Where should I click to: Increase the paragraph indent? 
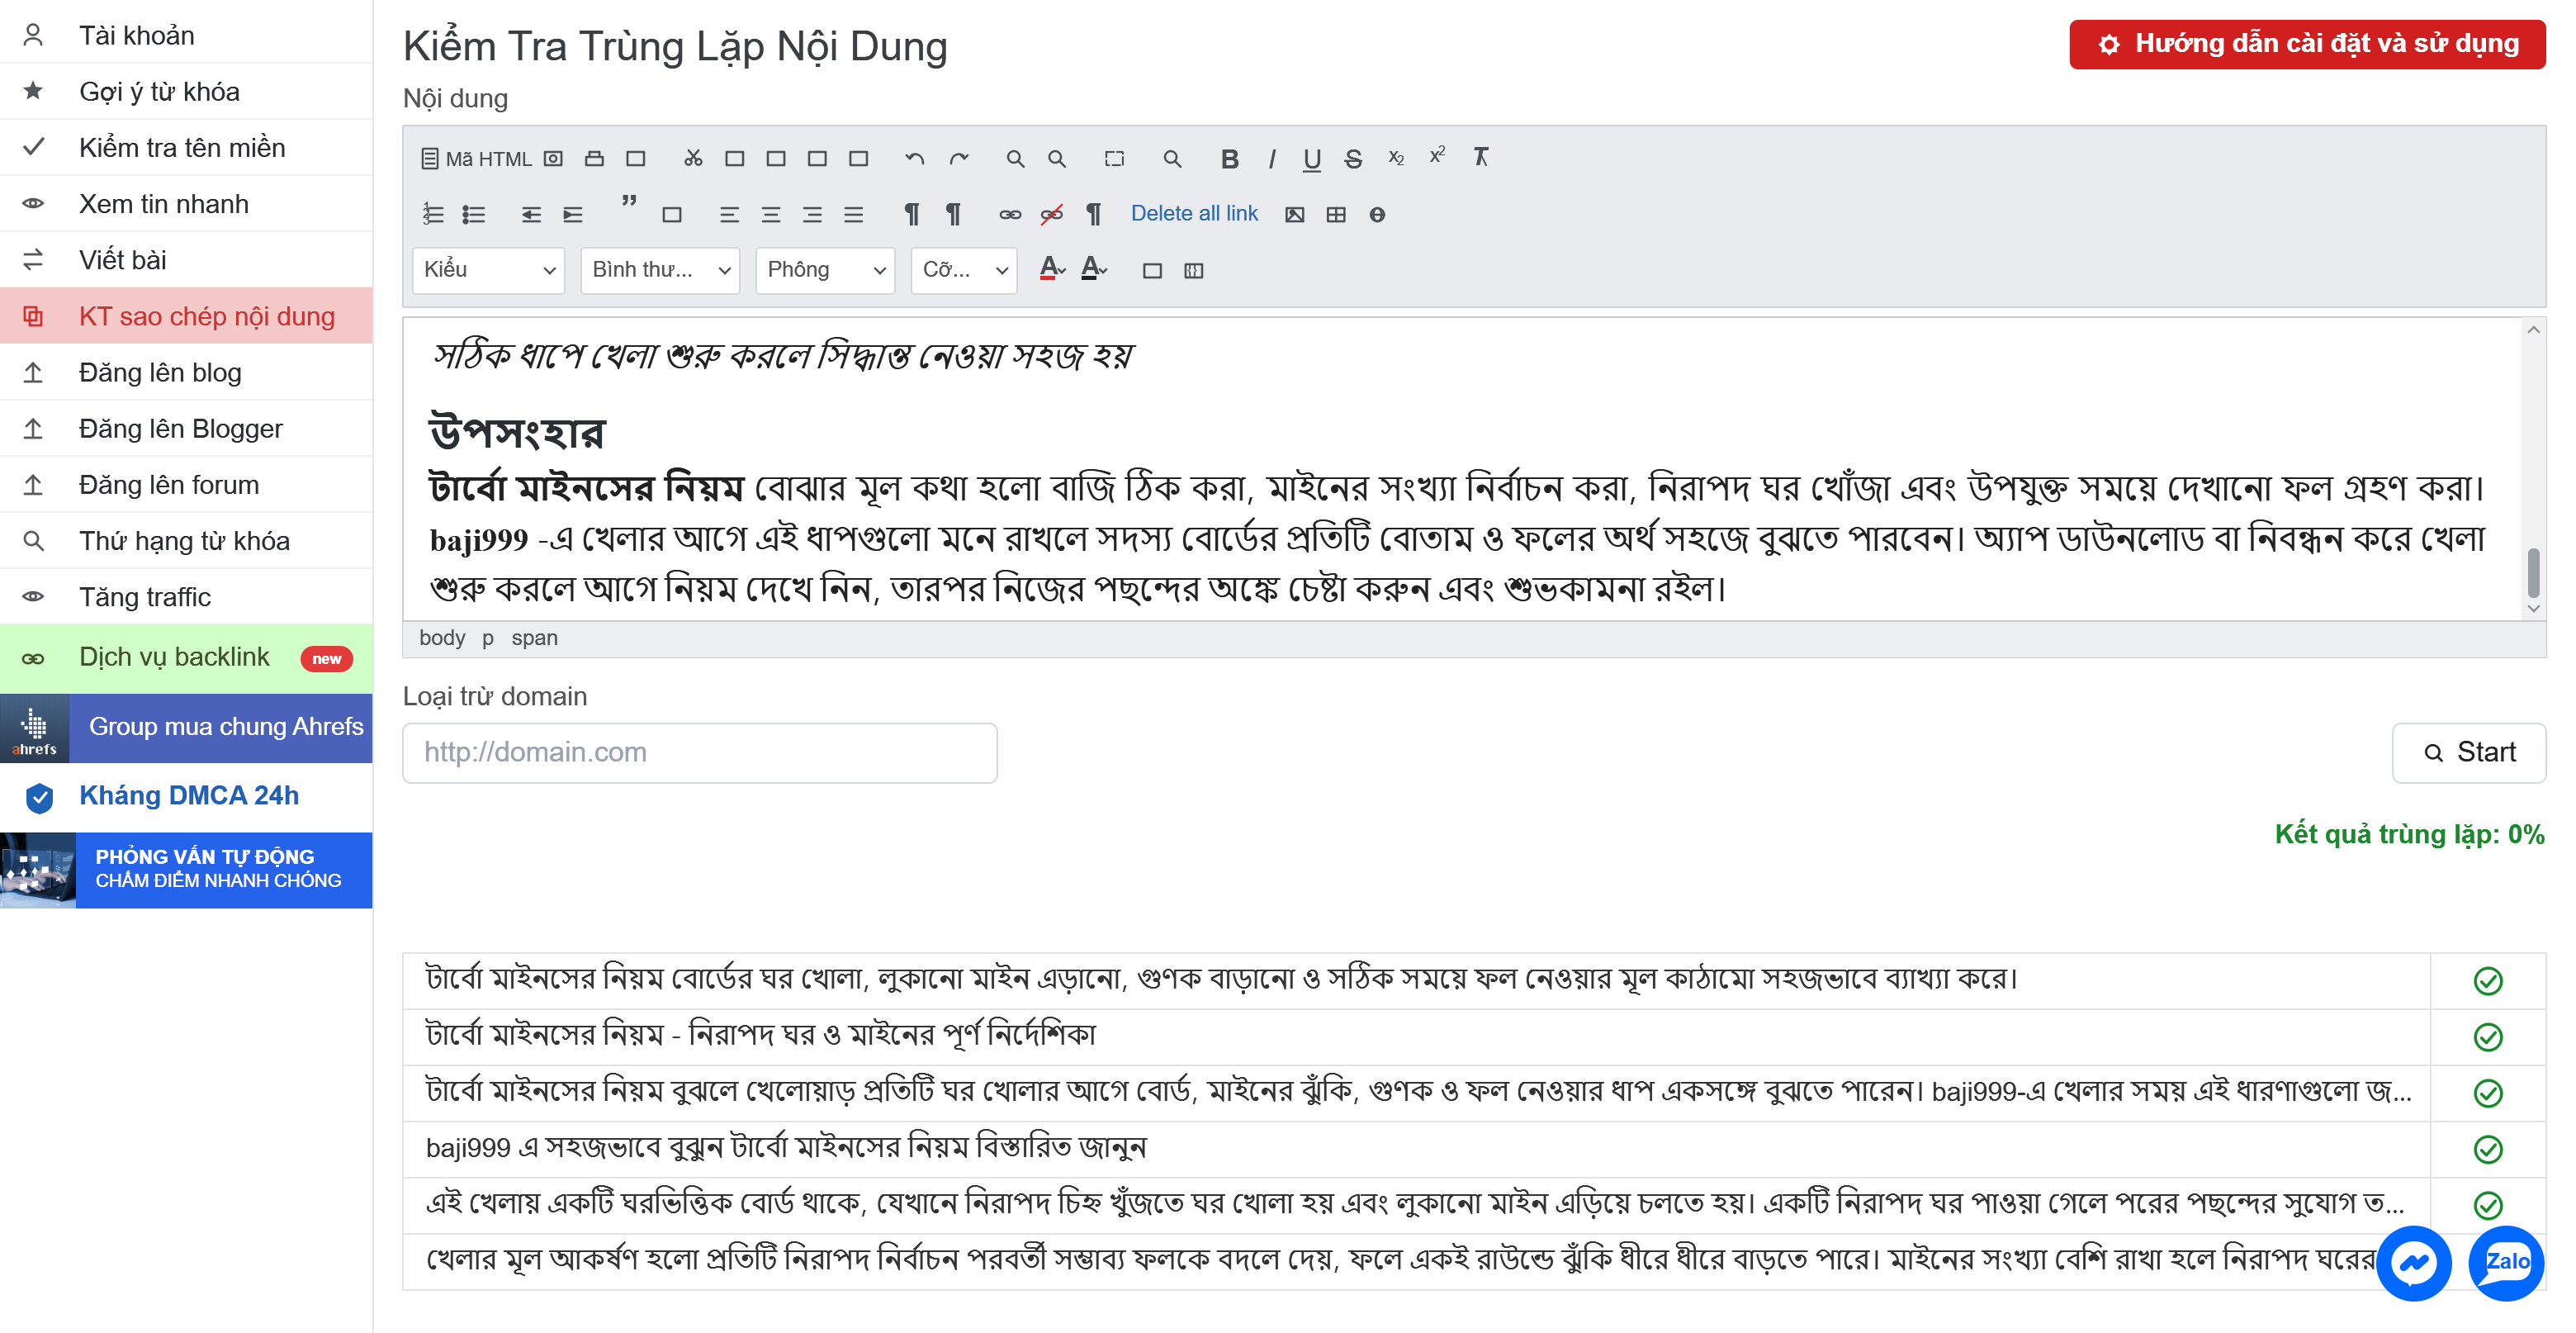572,214
